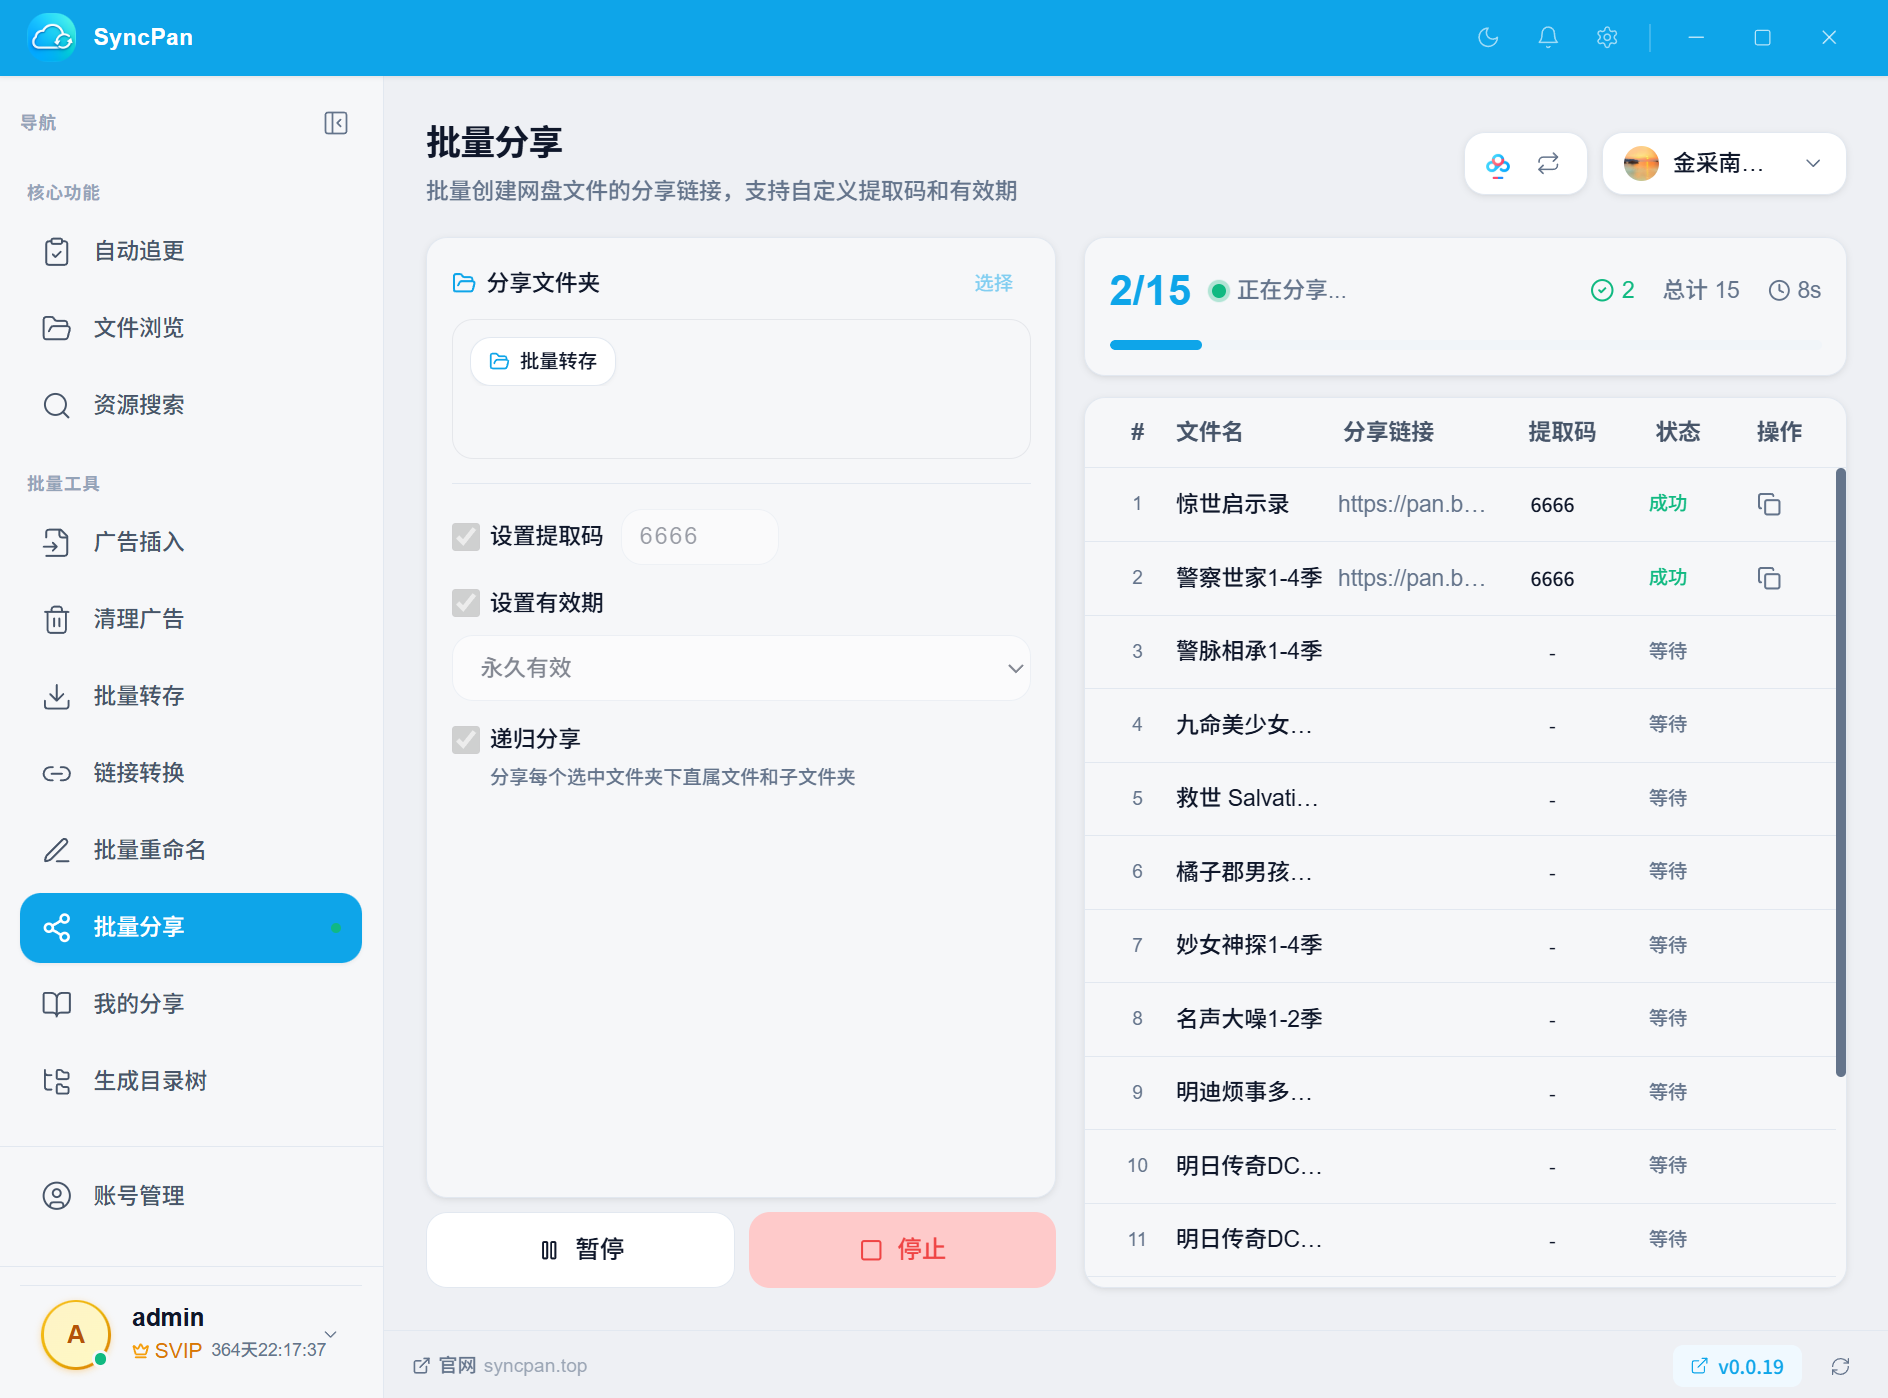Copy share link for 警察世家1-4季
This screenshot has width=1888, height=1398.
click(x=1769, y=578)
